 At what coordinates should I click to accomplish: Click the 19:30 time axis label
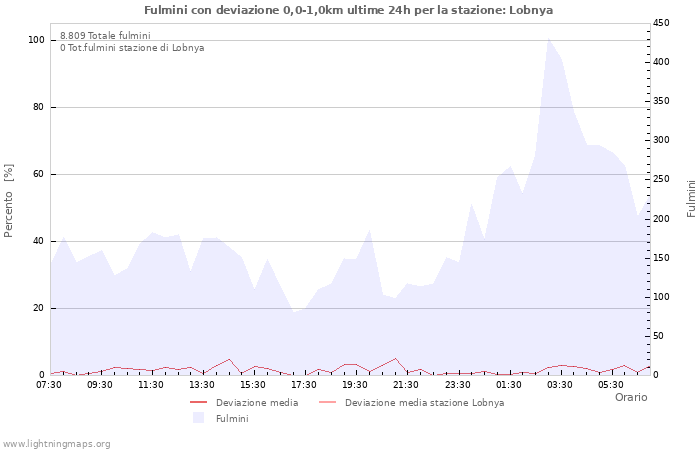click(355, 385)
